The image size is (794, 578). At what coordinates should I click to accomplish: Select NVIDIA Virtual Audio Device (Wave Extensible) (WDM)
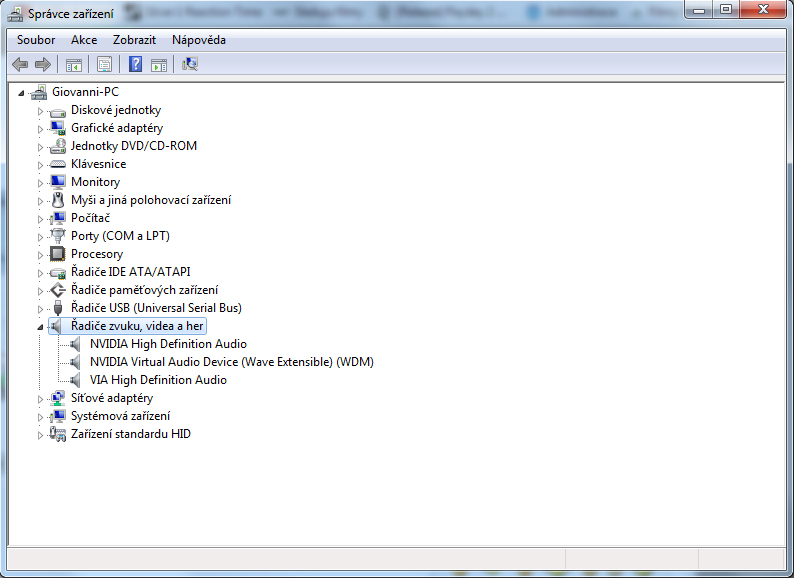point(232,362)
